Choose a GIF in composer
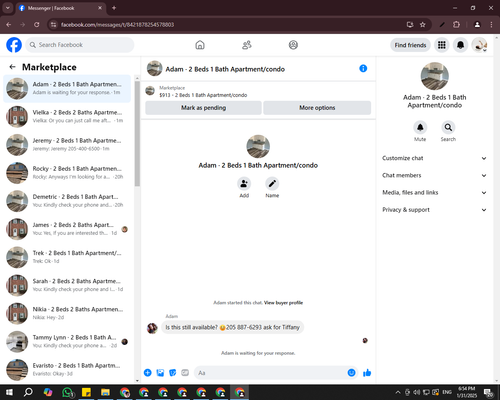This screenshot has height=400, width=500. pos(185,373)
